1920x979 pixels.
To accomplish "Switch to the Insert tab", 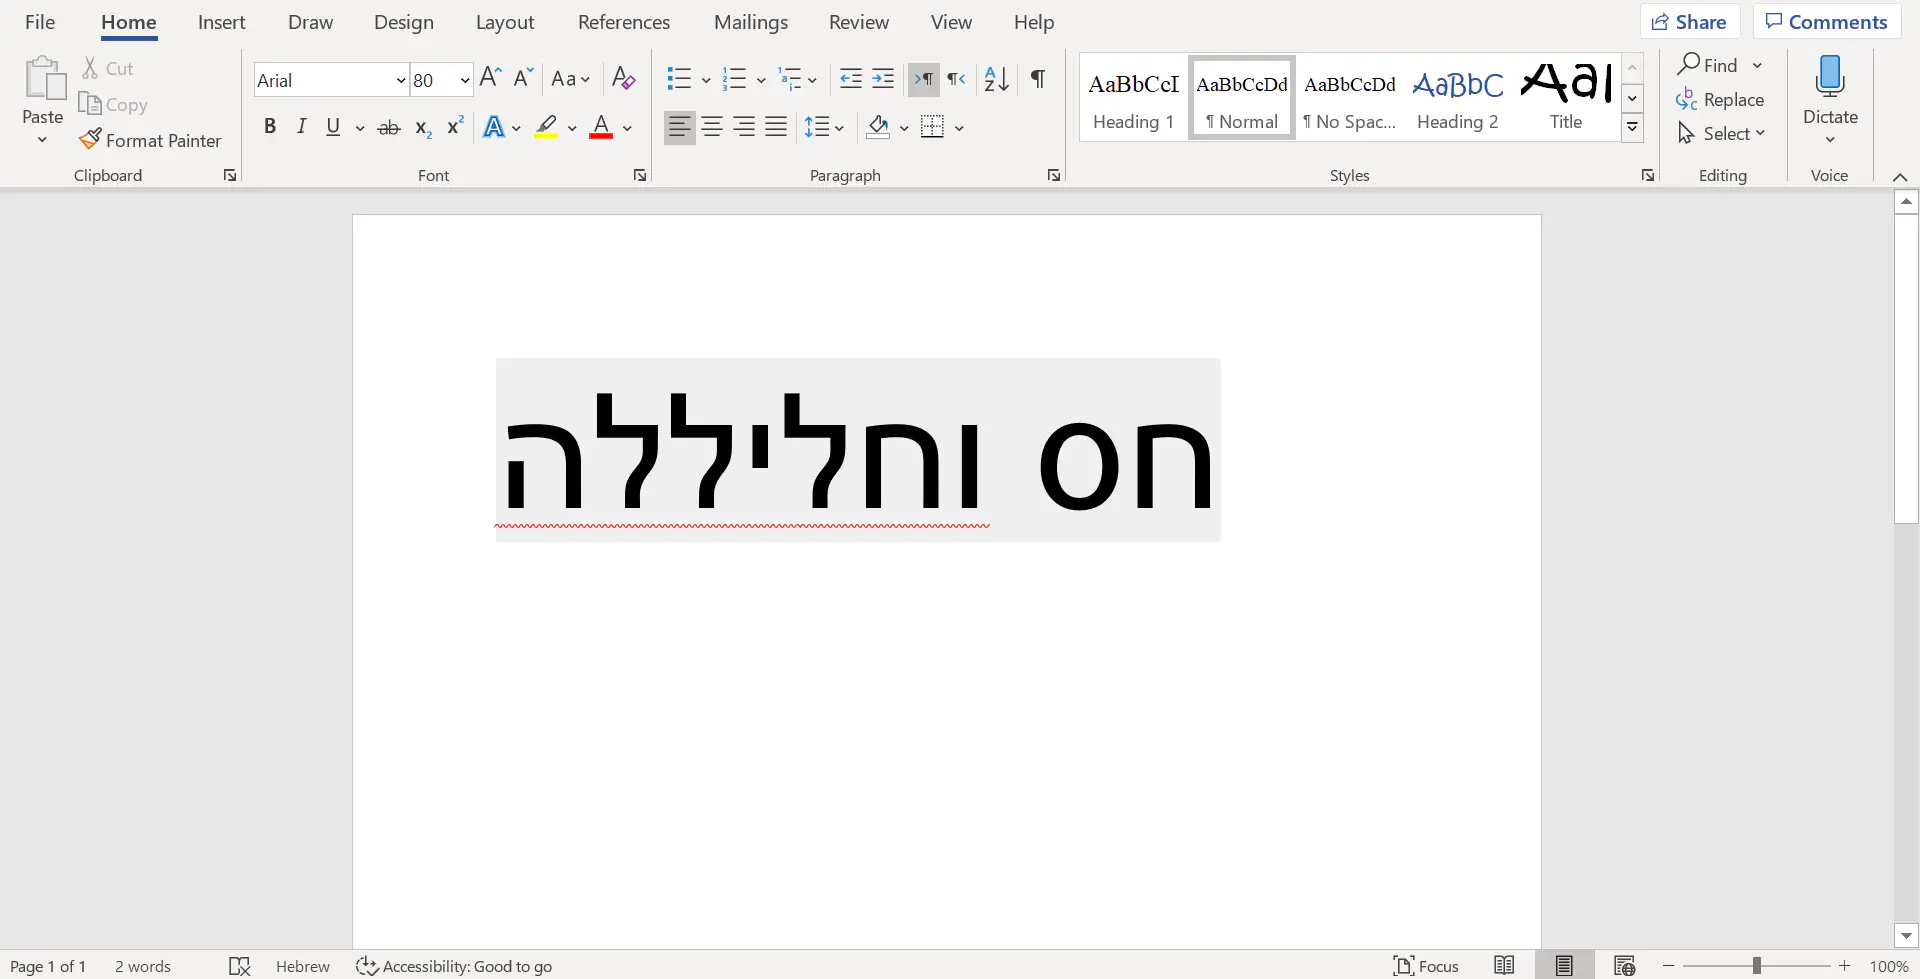I will click(x=221, y=22).
